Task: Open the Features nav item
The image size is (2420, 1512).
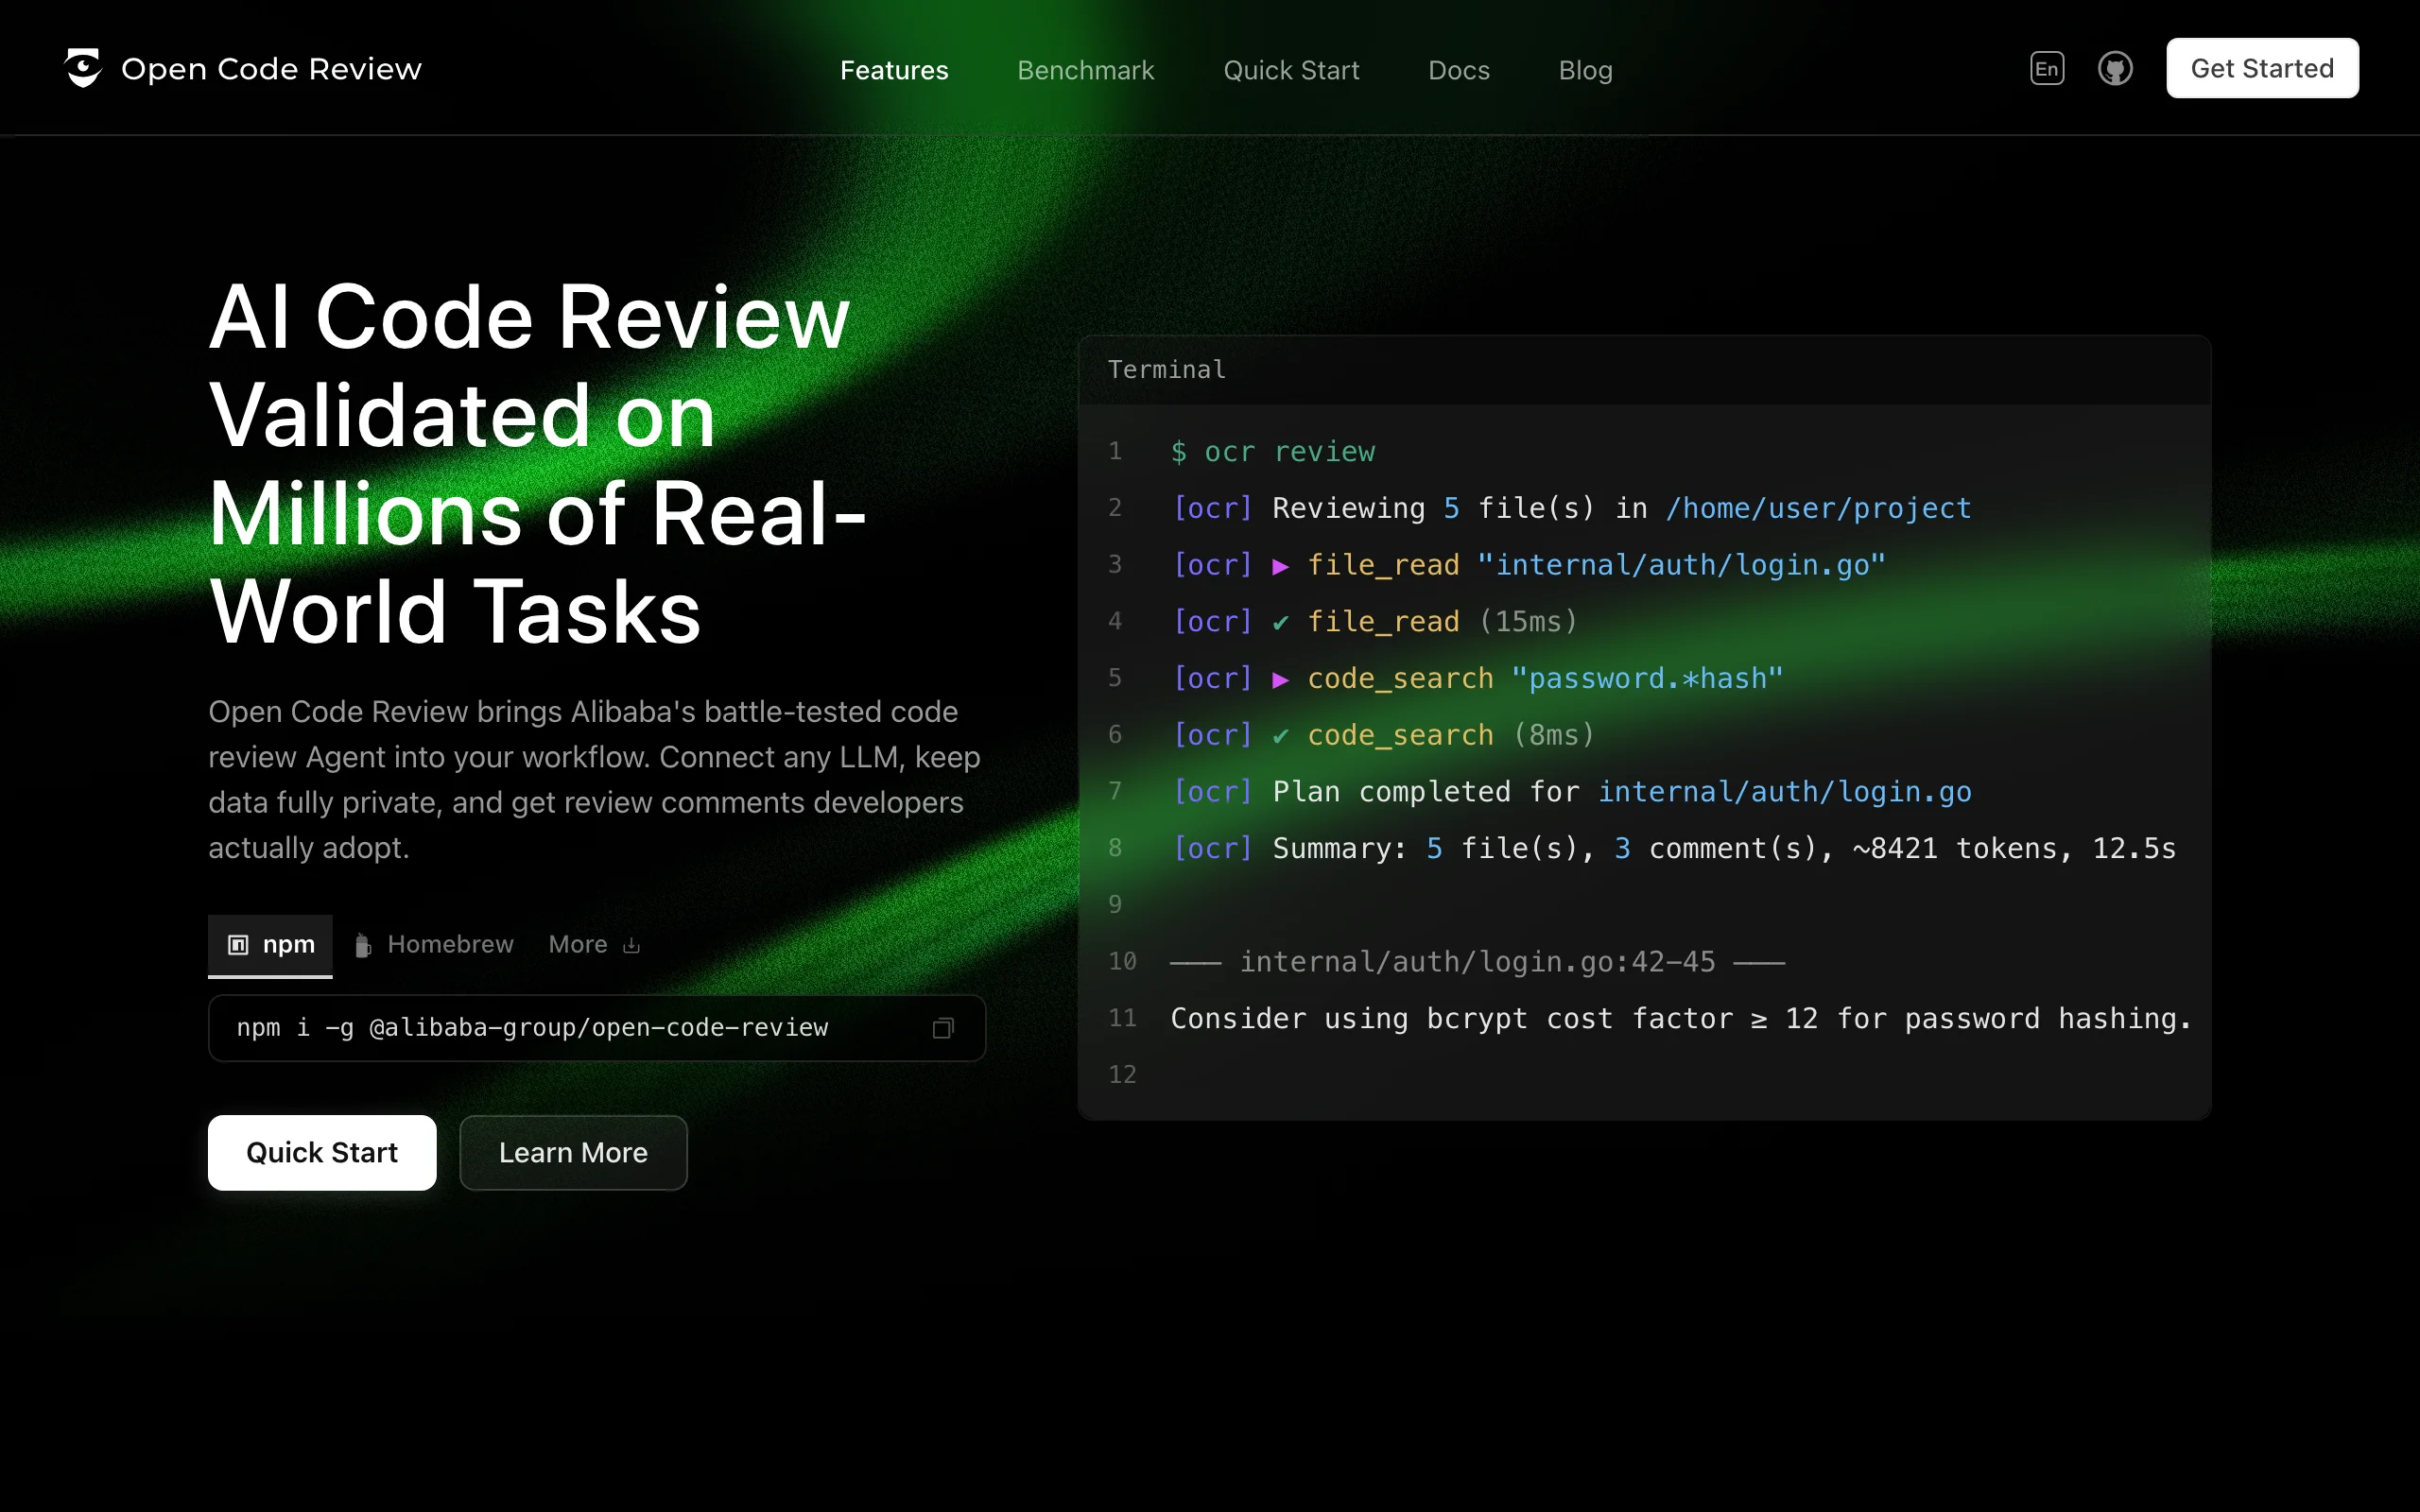Action: click(894, 70)
